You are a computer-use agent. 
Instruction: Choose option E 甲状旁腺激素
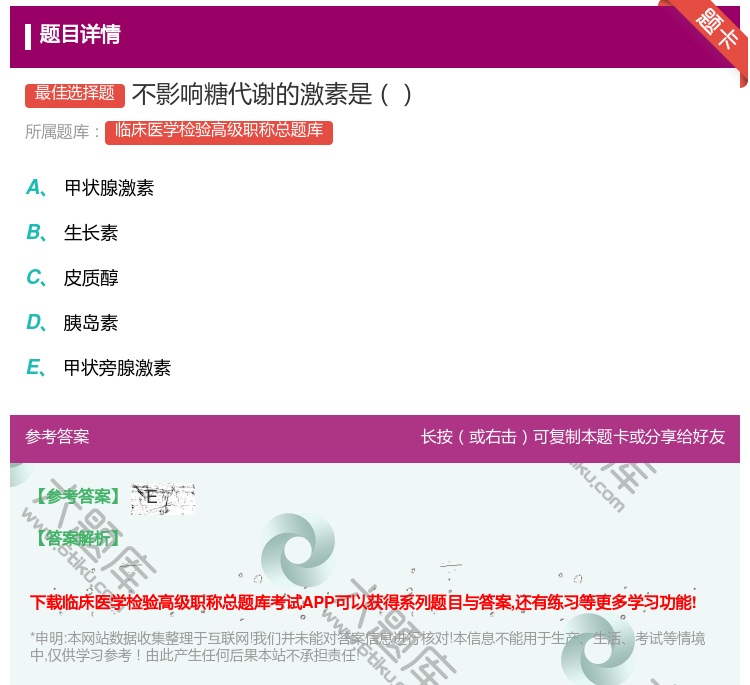(99, 368)
